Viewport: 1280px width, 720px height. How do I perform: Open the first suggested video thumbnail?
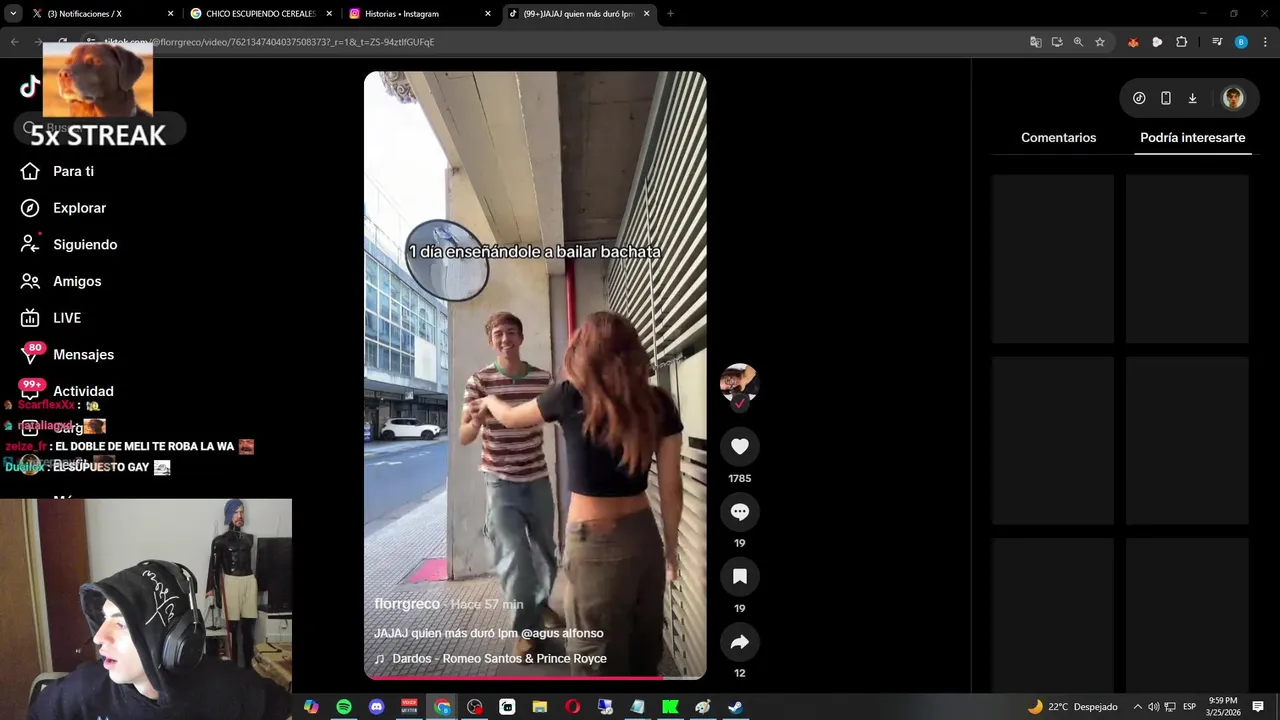coord(1052,259)
